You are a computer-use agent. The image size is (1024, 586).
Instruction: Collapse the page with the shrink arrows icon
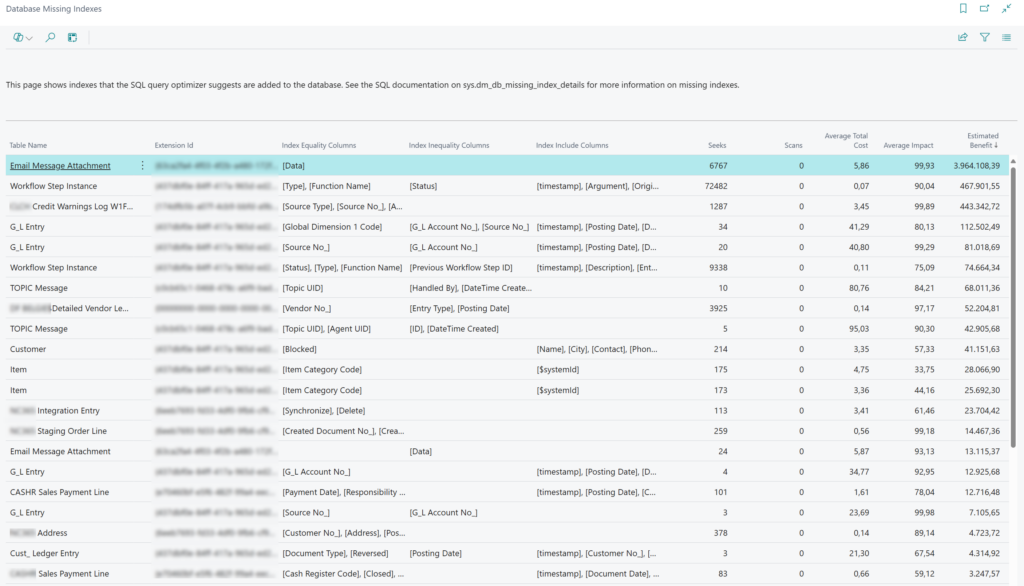[1006, 9]
